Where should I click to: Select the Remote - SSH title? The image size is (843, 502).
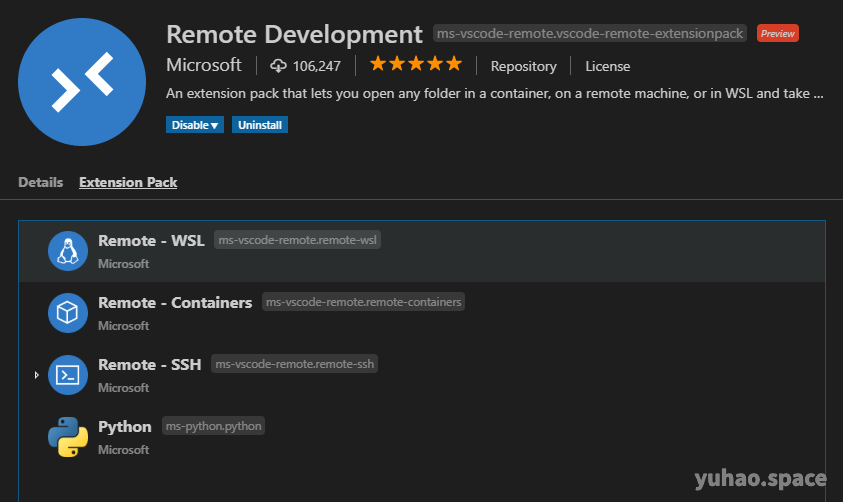(149, 364)
